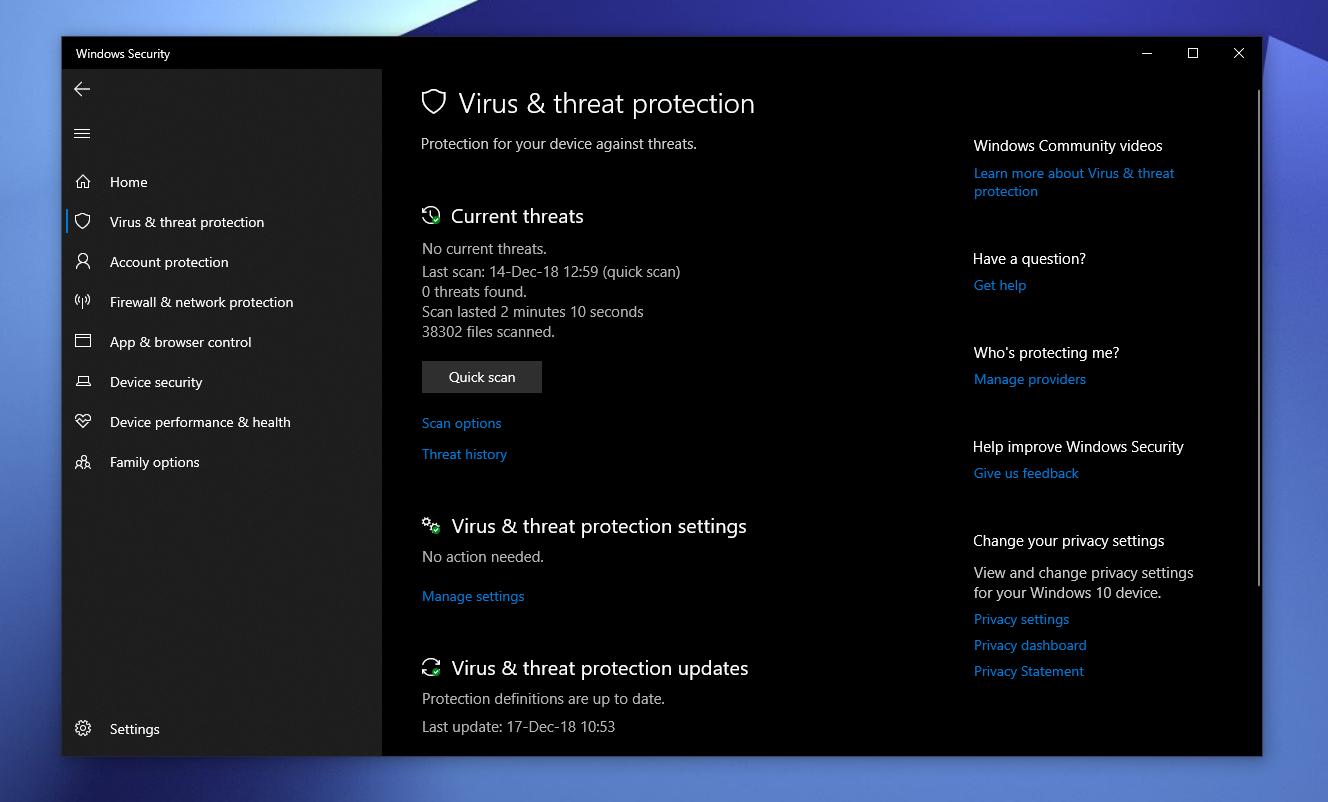Click the Settings gear icon
Image resolution: width=1328 pixels, height=802 pixels.
click(83, 729)
